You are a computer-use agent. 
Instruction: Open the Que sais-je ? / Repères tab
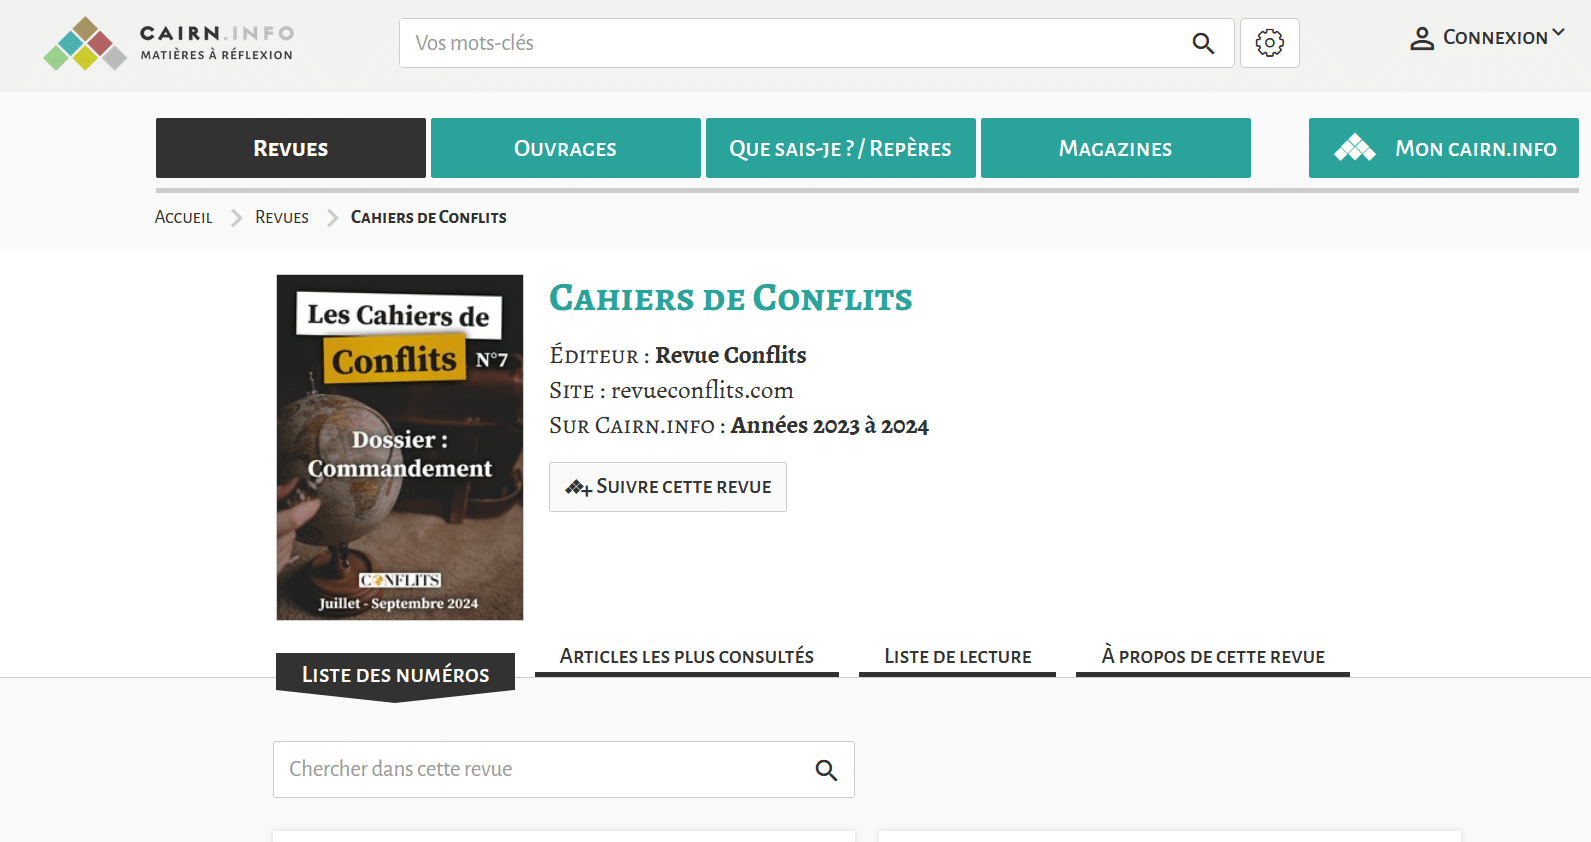click(841, 148)
